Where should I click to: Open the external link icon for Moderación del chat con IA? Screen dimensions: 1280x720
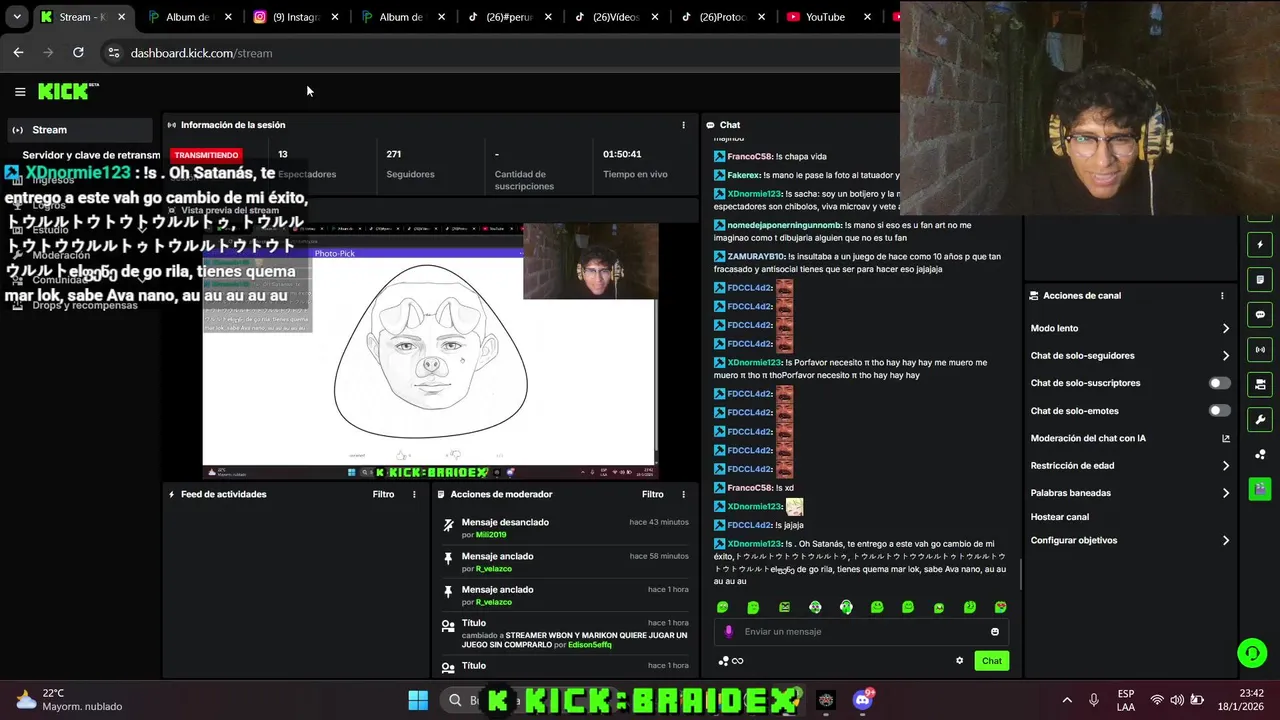click(x=1226, y=438)
